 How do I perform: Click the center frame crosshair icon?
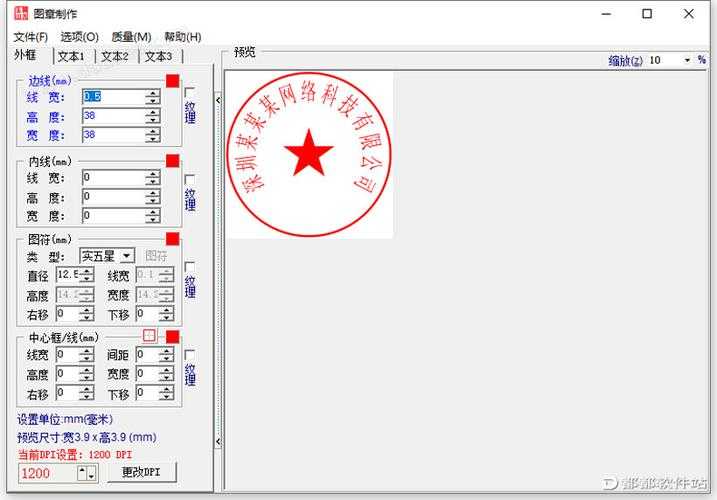[149, 336]
